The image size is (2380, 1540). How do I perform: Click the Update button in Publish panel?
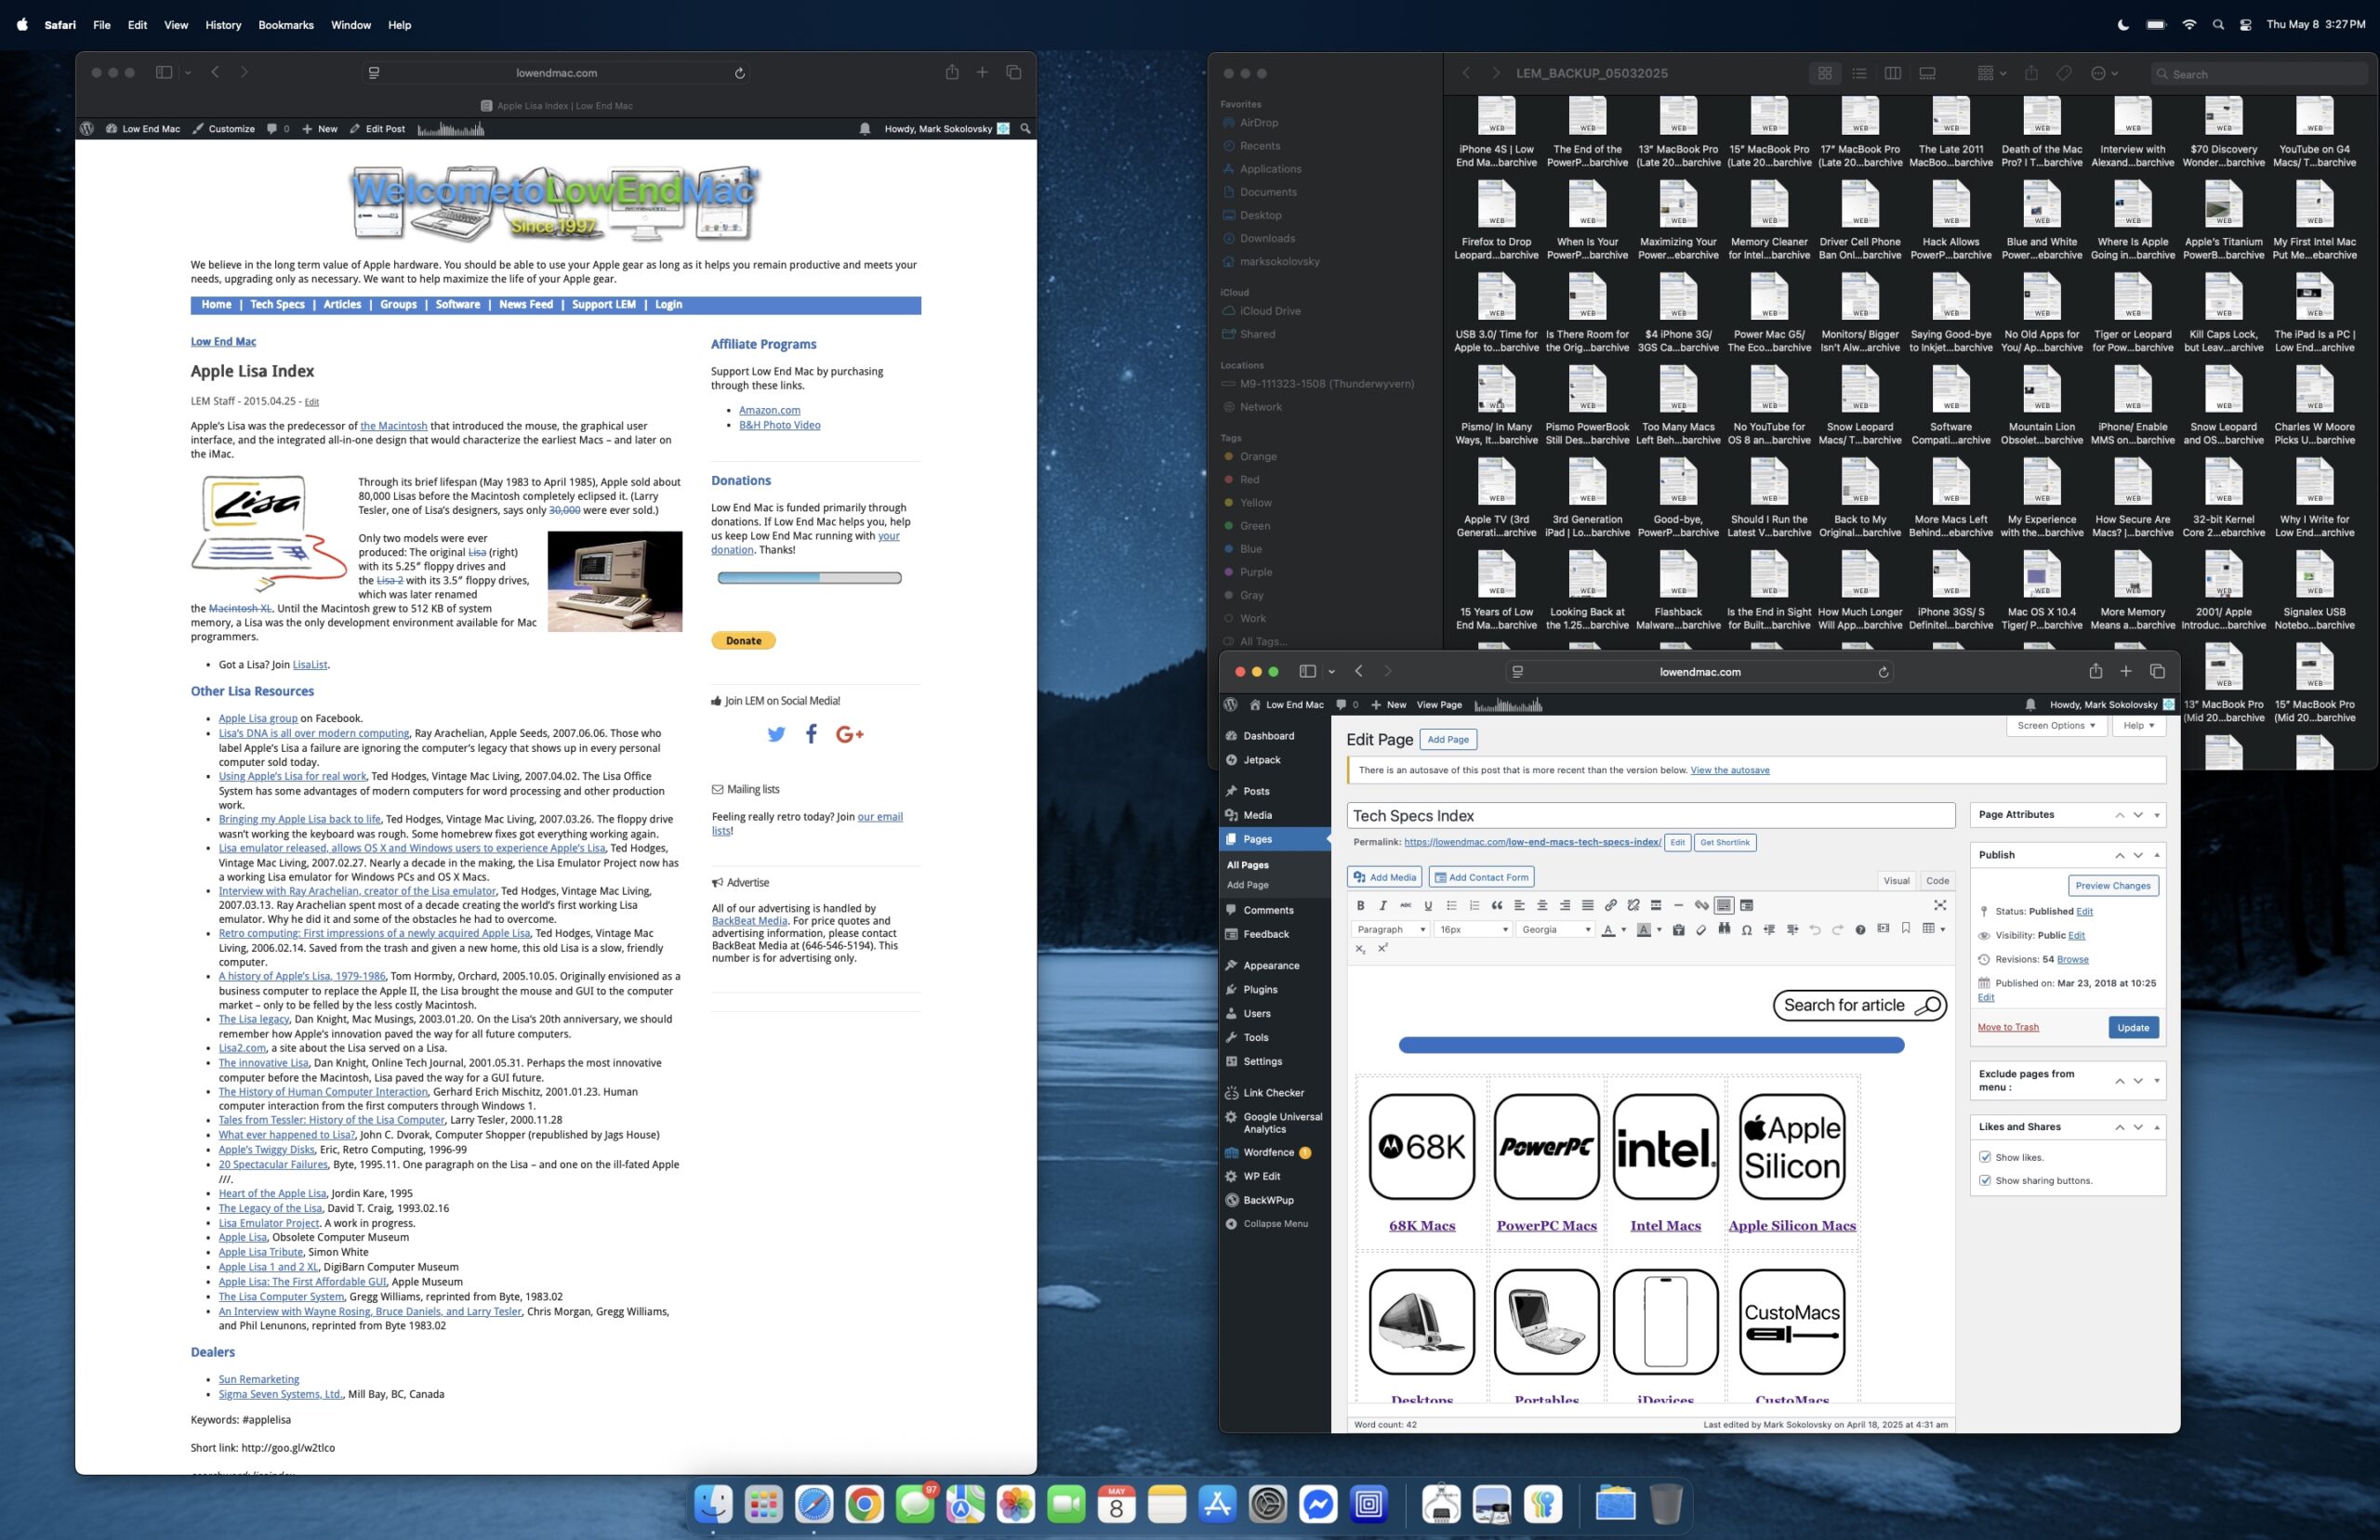click(x=2132, y=1028)
